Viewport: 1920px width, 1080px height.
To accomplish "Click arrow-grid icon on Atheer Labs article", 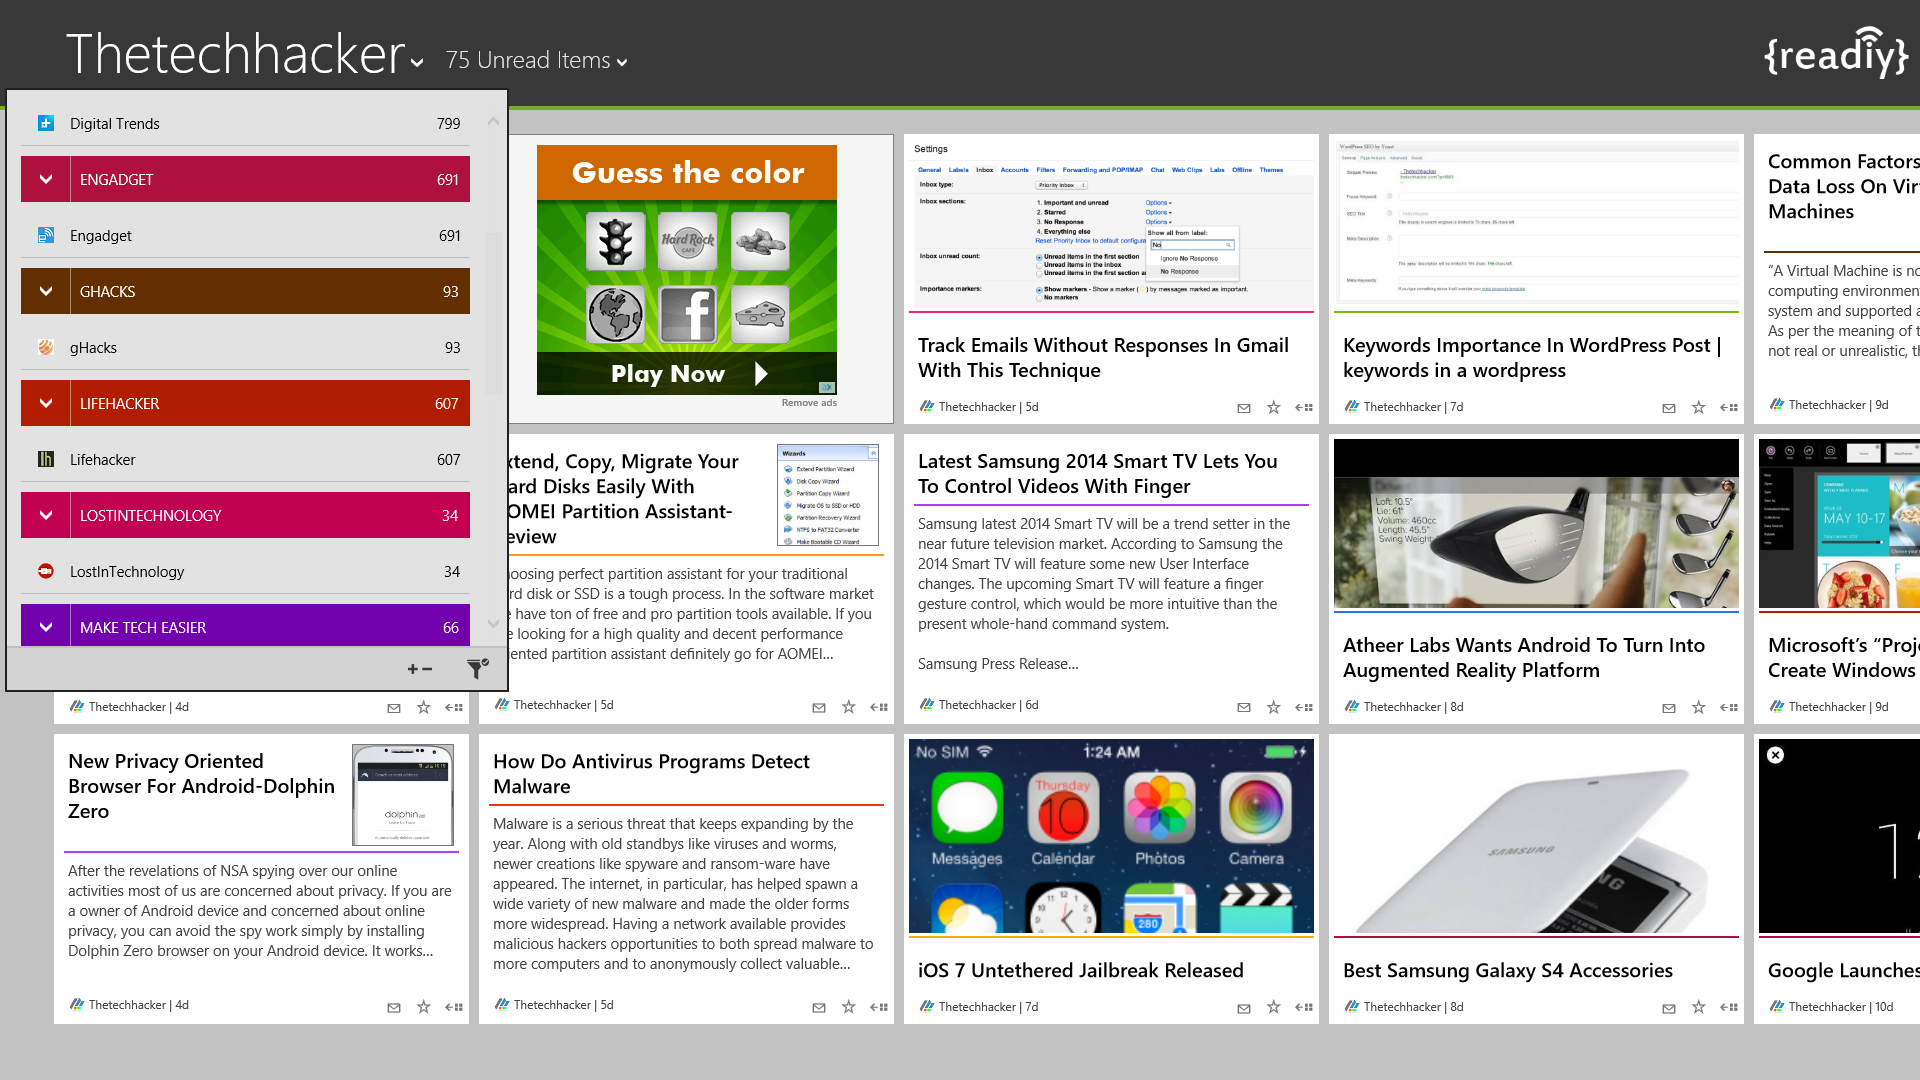I will [x=1729, y=708].
